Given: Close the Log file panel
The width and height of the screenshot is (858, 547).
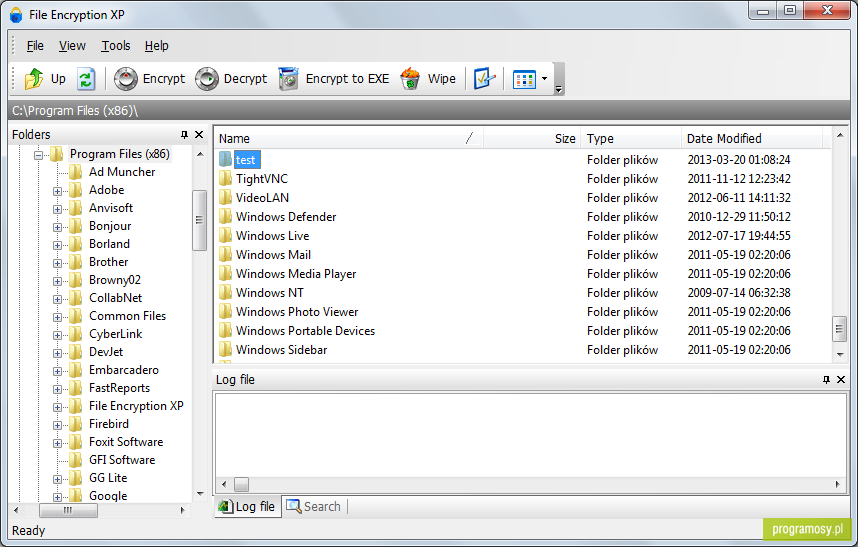Looking at the screenshot, I should [x=841, y=380].
